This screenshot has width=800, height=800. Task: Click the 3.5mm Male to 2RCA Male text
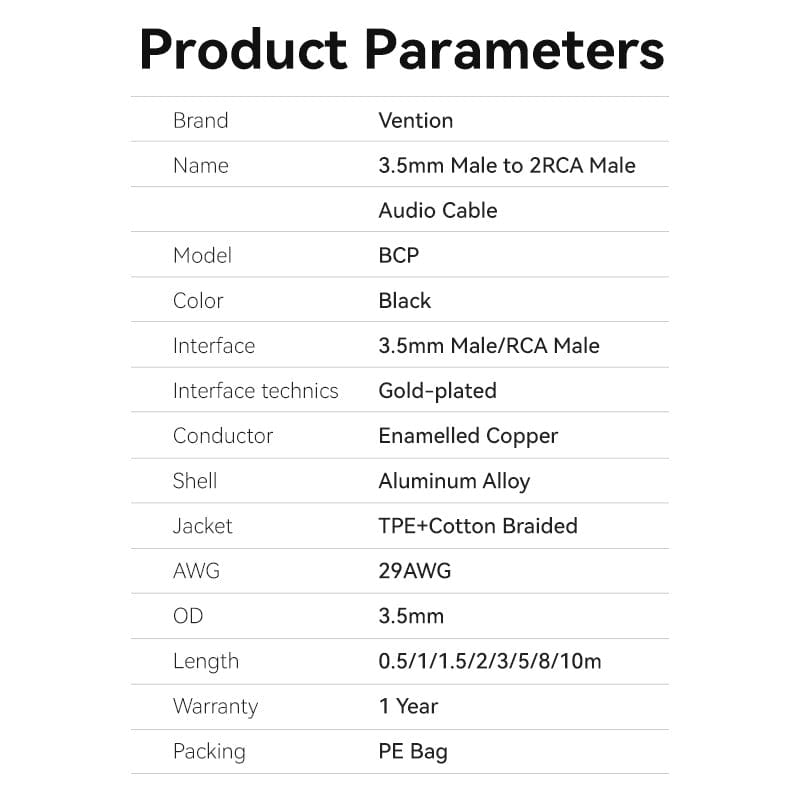(506, 165)
